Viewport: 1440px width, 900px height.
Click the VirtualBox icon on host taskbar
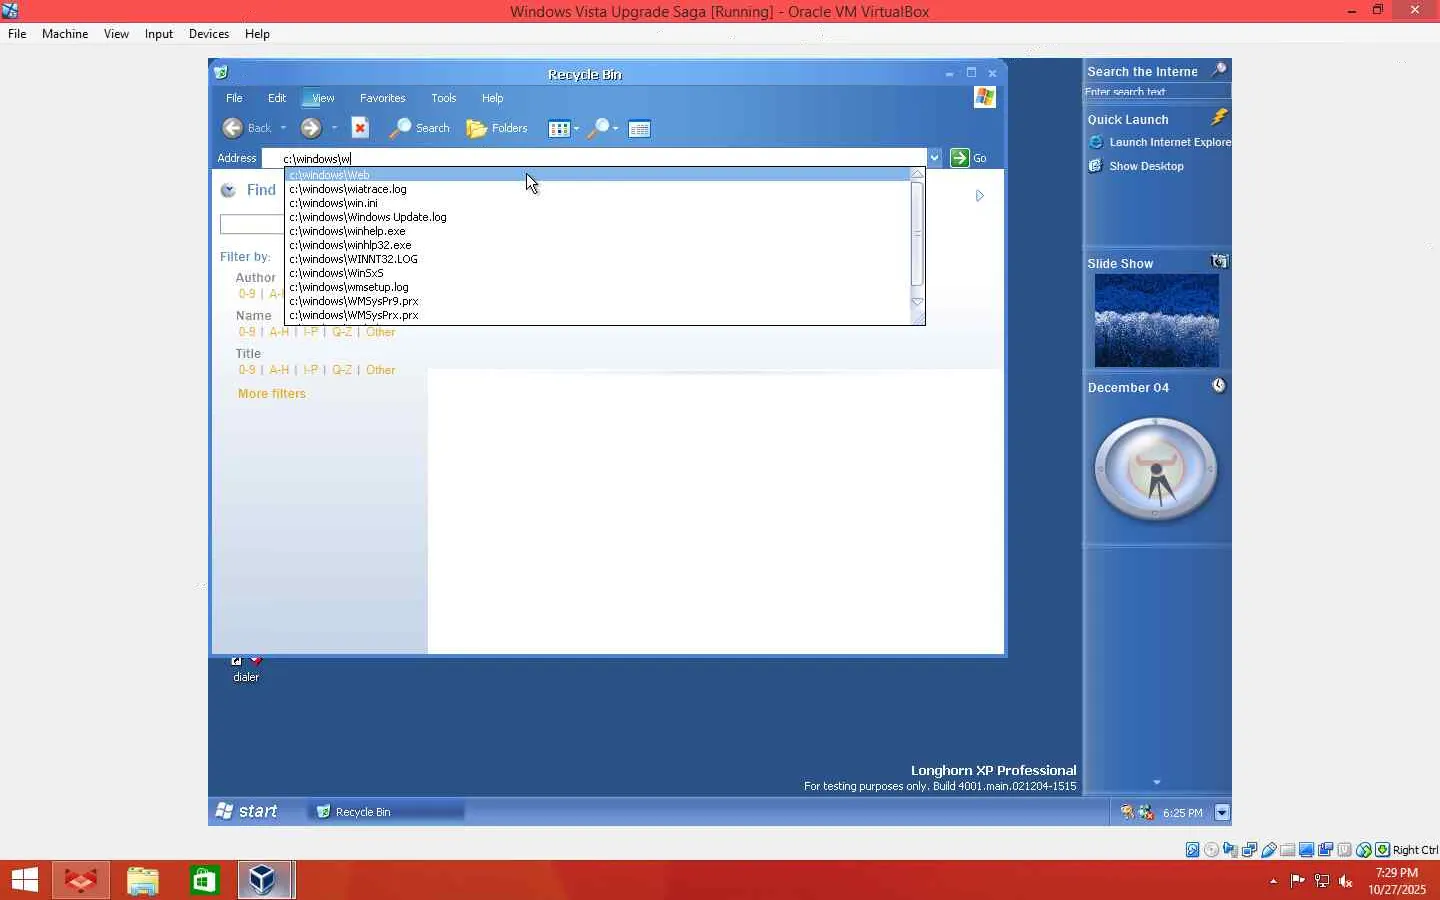[264, 880]
